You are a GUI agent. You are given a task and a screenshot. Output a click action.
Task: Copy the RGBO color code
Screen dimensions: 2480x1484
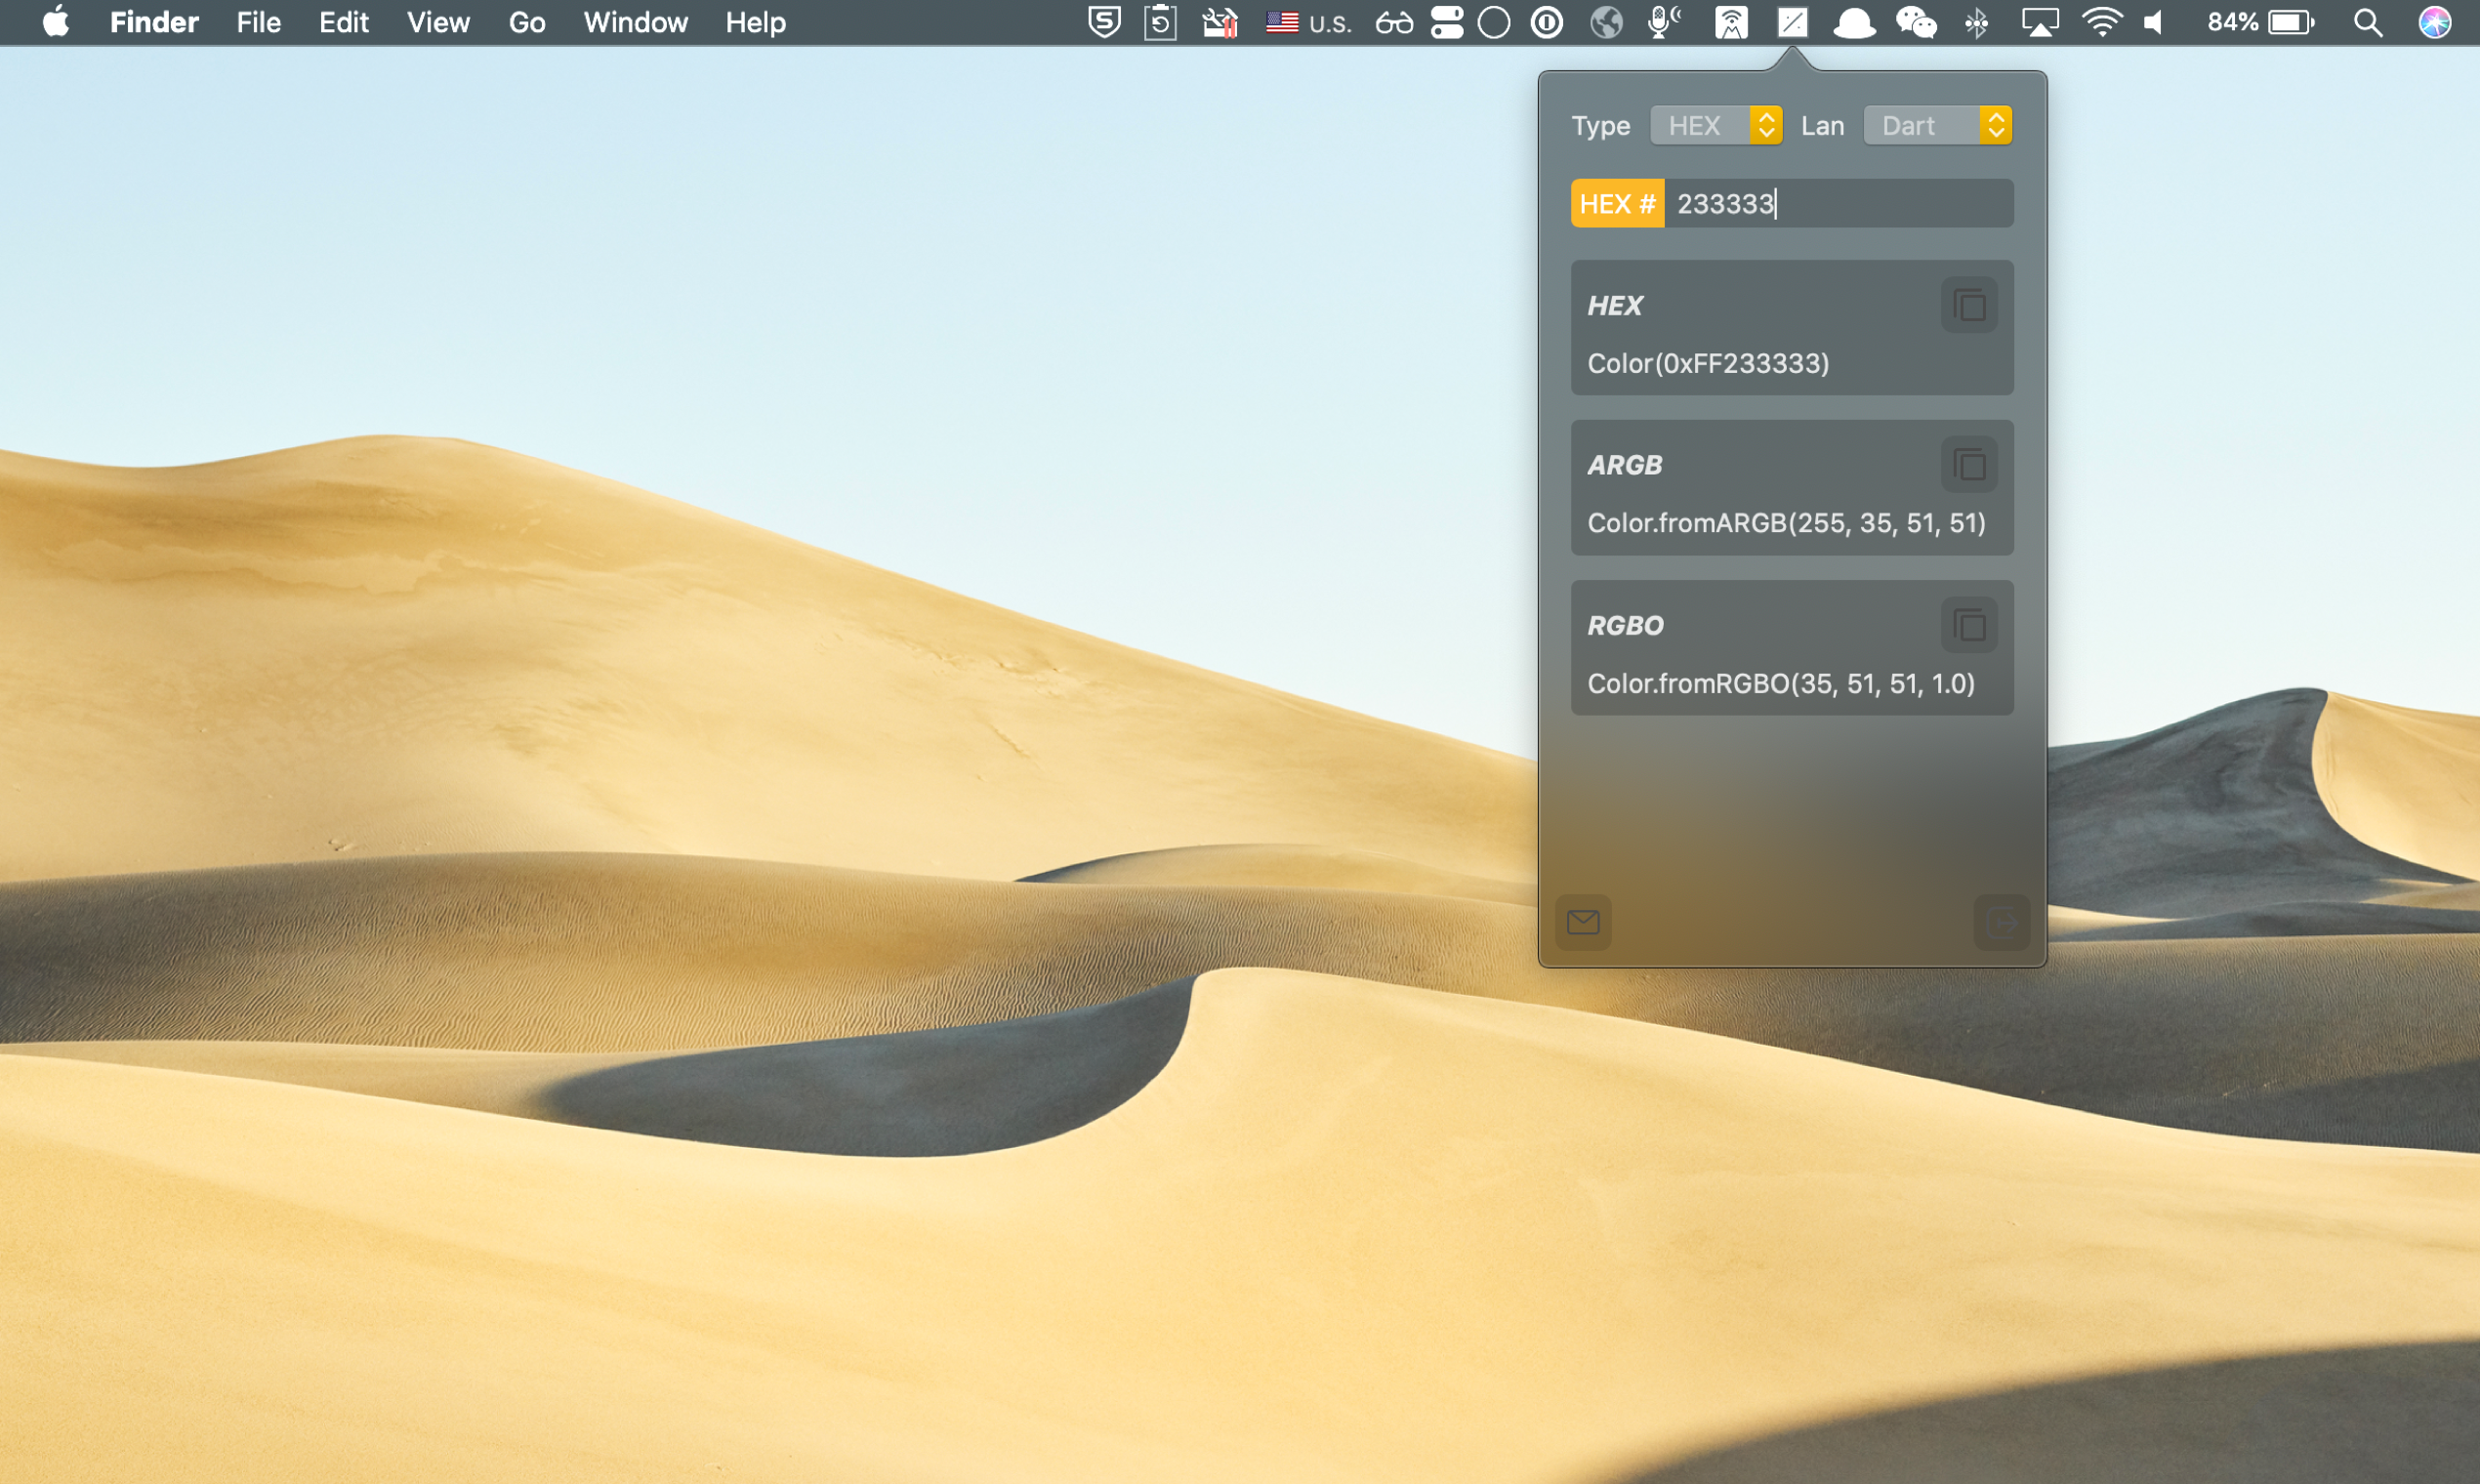pos(1969,626)
